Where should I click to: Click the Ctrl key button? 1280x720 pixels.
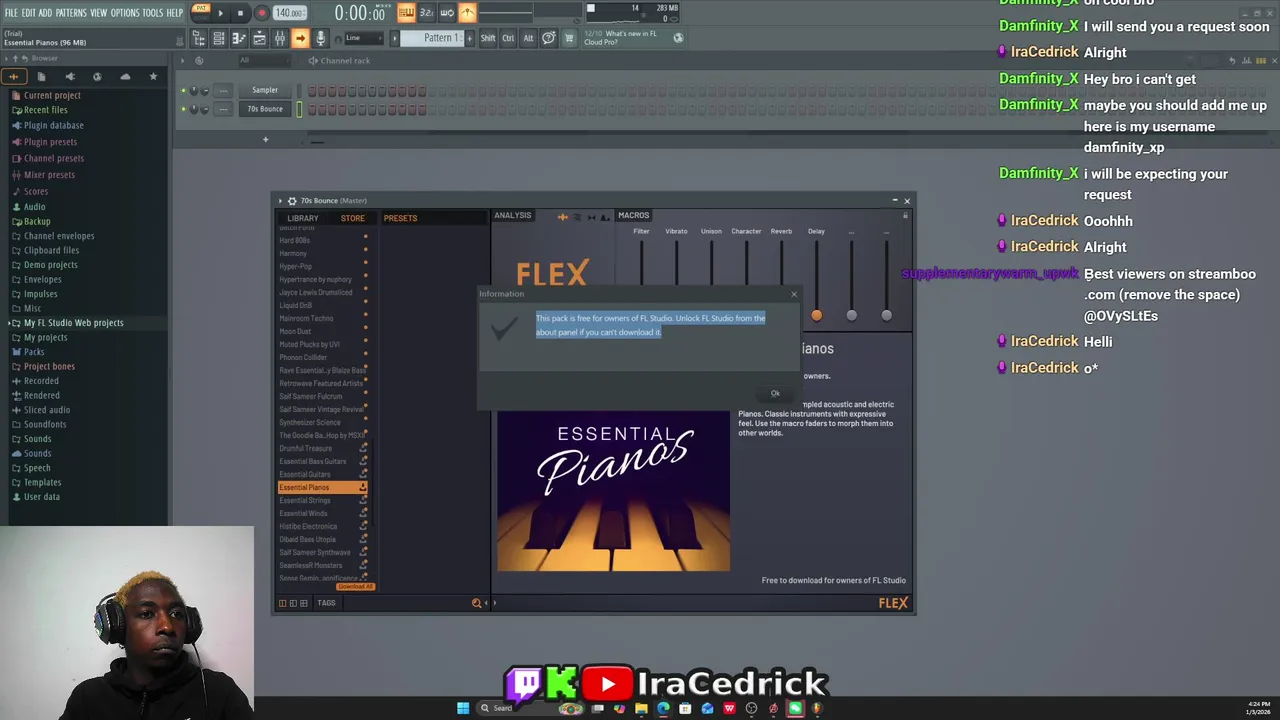coord(508,38)
